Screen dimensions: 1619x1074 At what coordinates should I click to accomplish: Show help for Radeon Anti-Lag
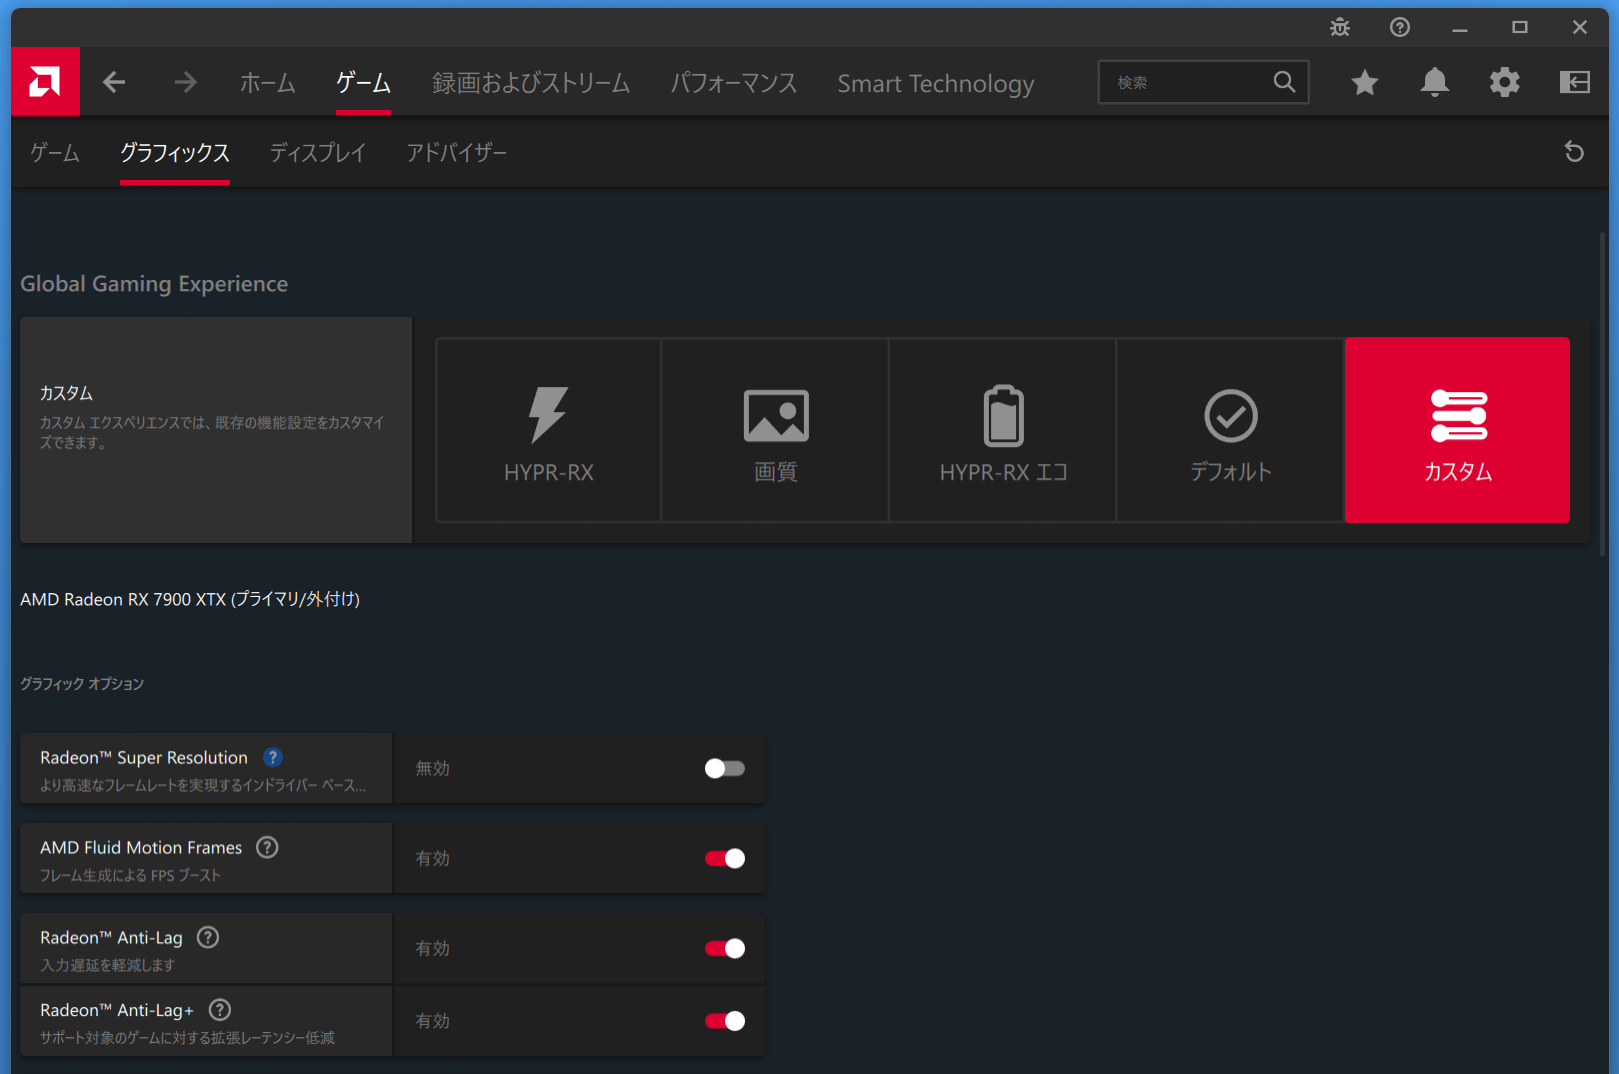tap(208, 937)
